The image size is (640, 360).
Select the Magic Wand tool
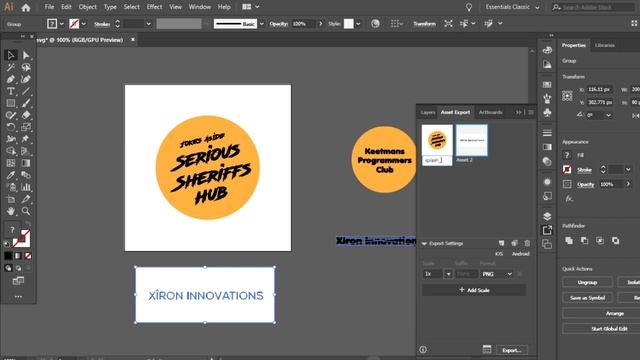click(11, 67)
